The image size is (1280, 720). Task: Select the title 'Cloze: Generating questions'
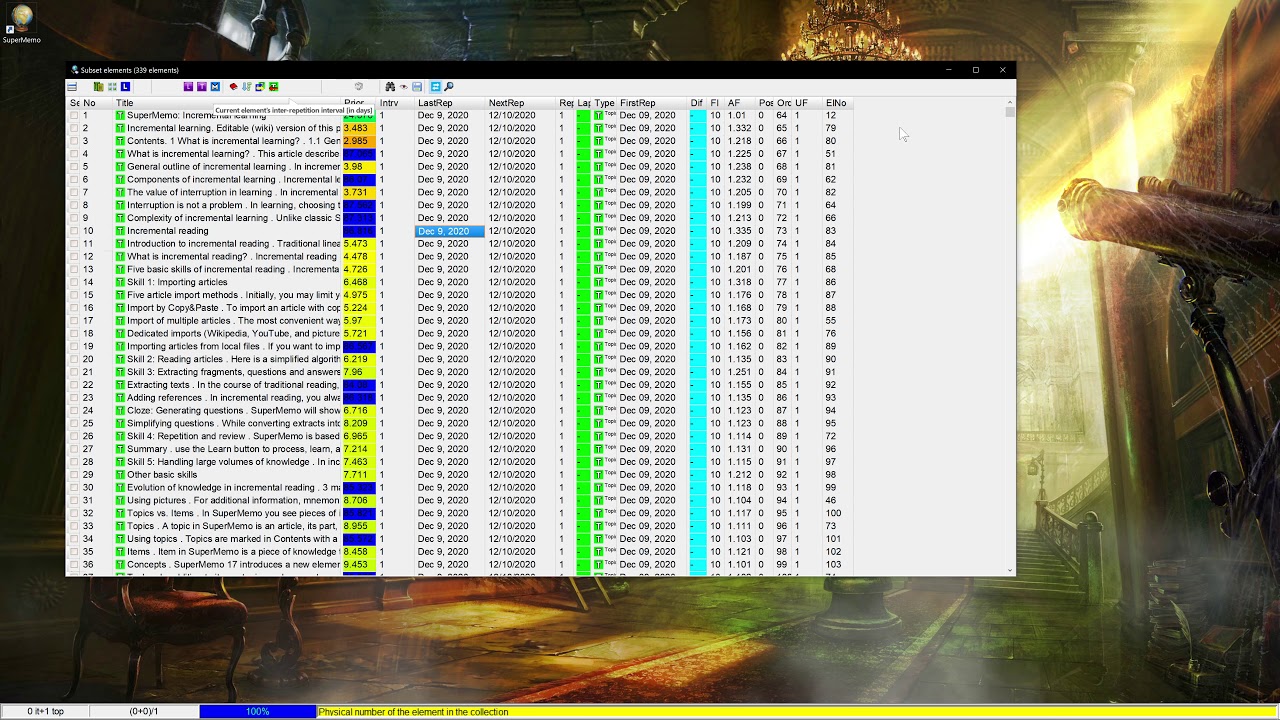coord(233,410)
